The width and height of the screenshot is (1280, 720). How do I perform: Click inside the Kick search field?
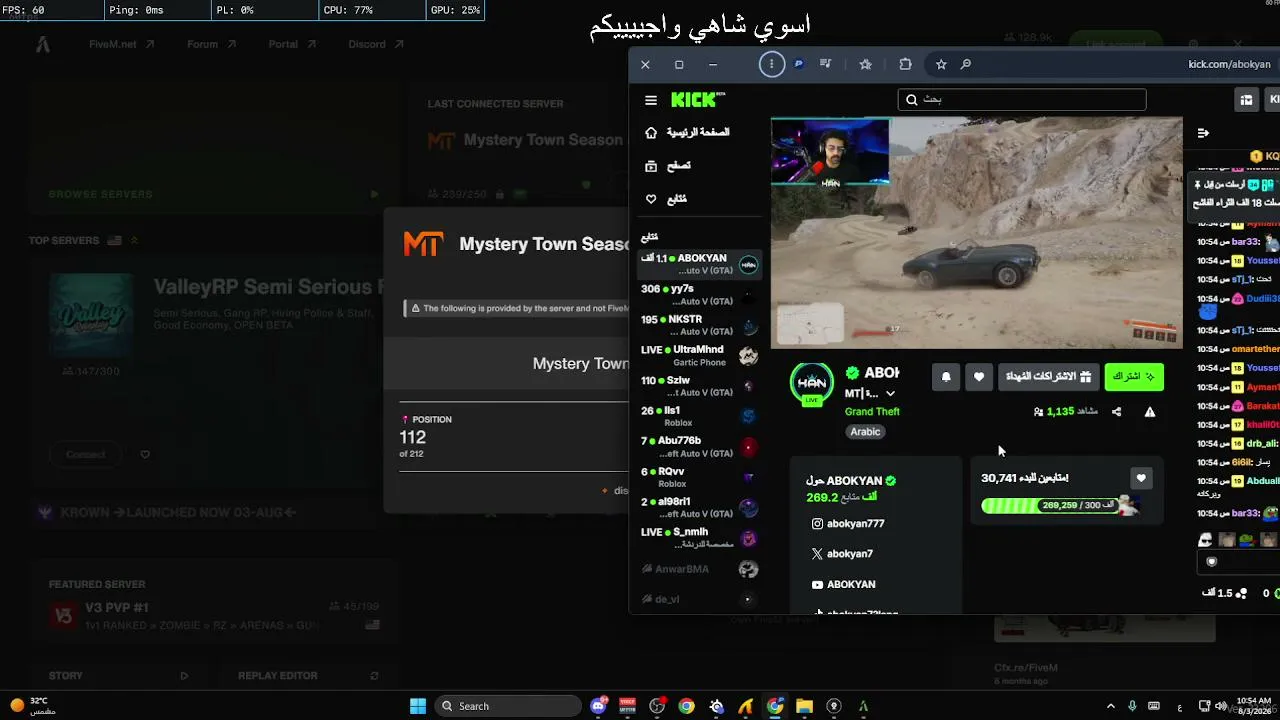[x=1022, y=100]
